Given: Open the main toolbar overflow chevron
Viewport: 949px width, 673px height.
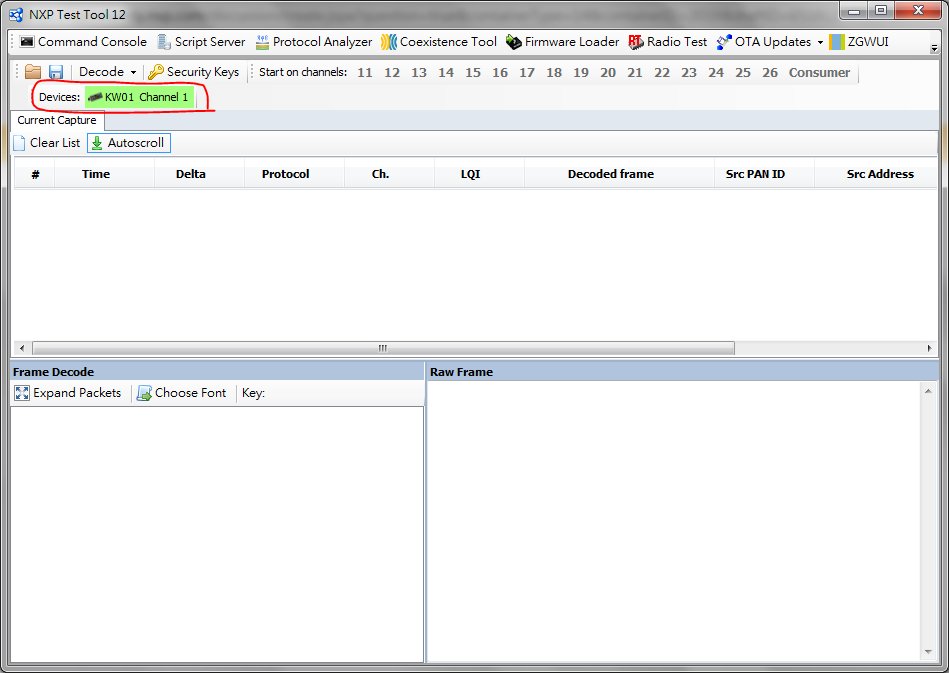Looking at the screenshot, I should [x=934, y=48].
